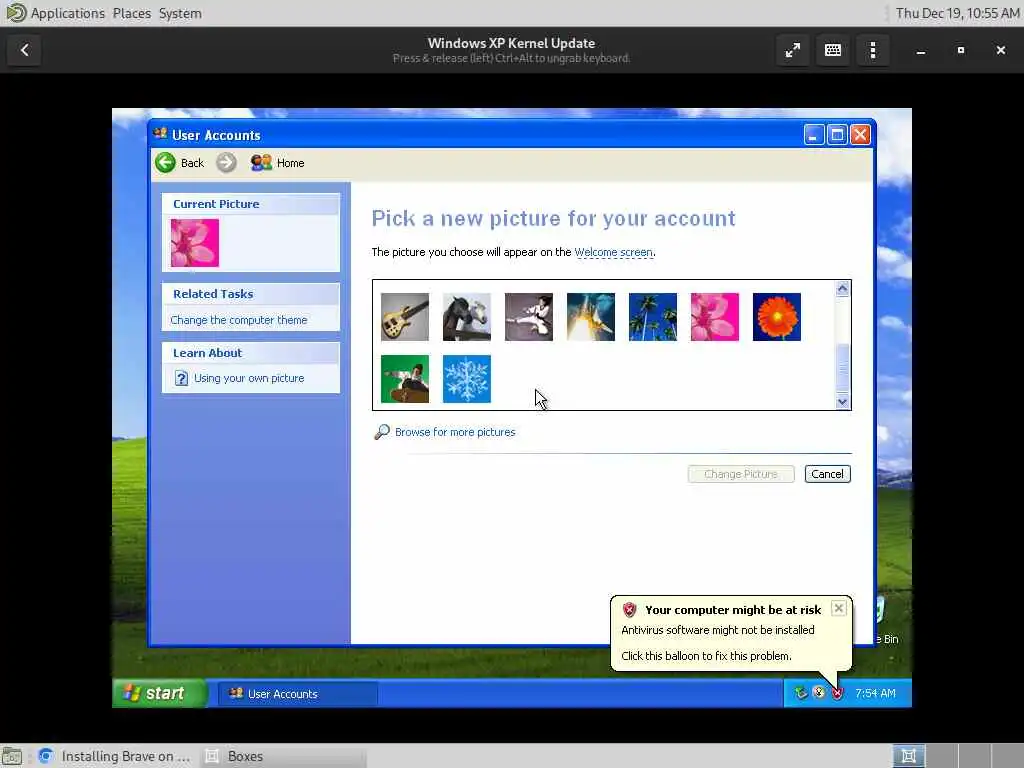Click the host clock date
This screenshot has height=768, width=1024.
coord(957,13)
